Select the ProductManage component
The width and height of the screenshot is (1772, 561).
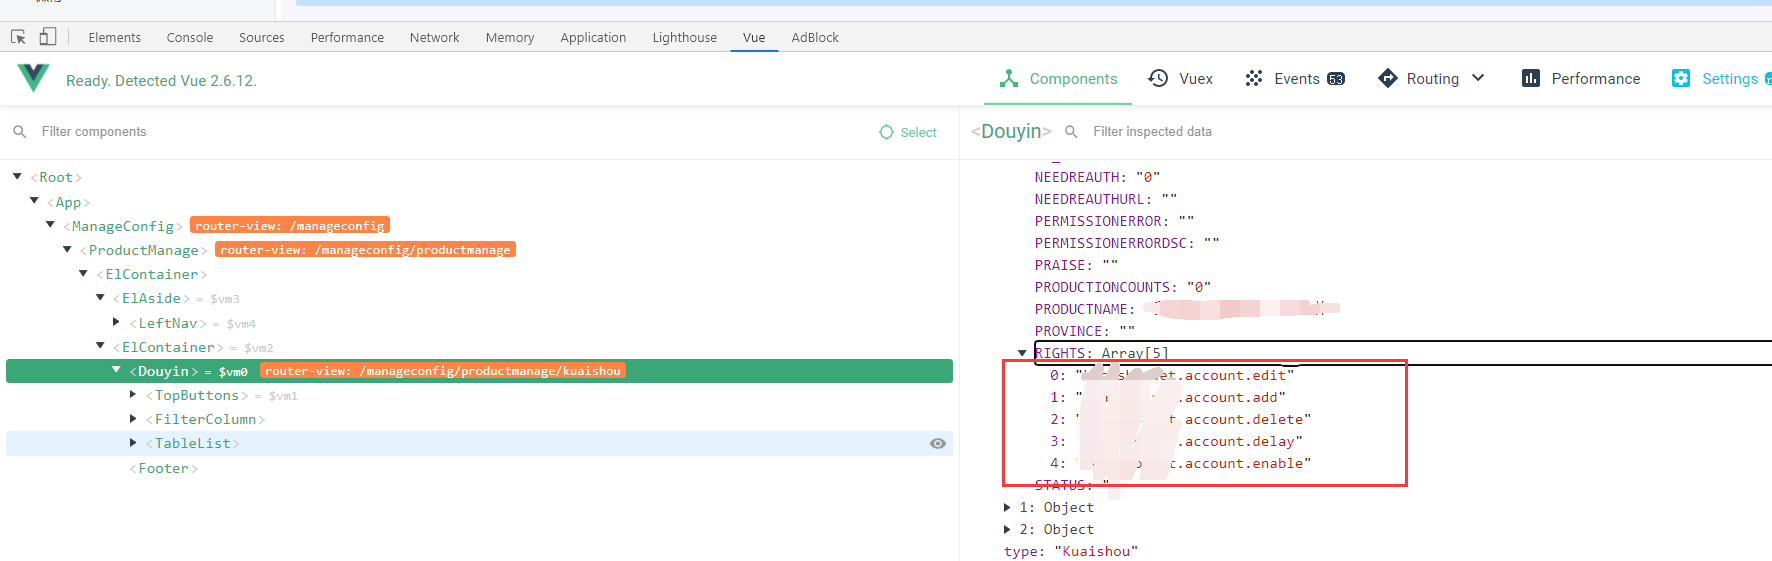pos(144,250)
